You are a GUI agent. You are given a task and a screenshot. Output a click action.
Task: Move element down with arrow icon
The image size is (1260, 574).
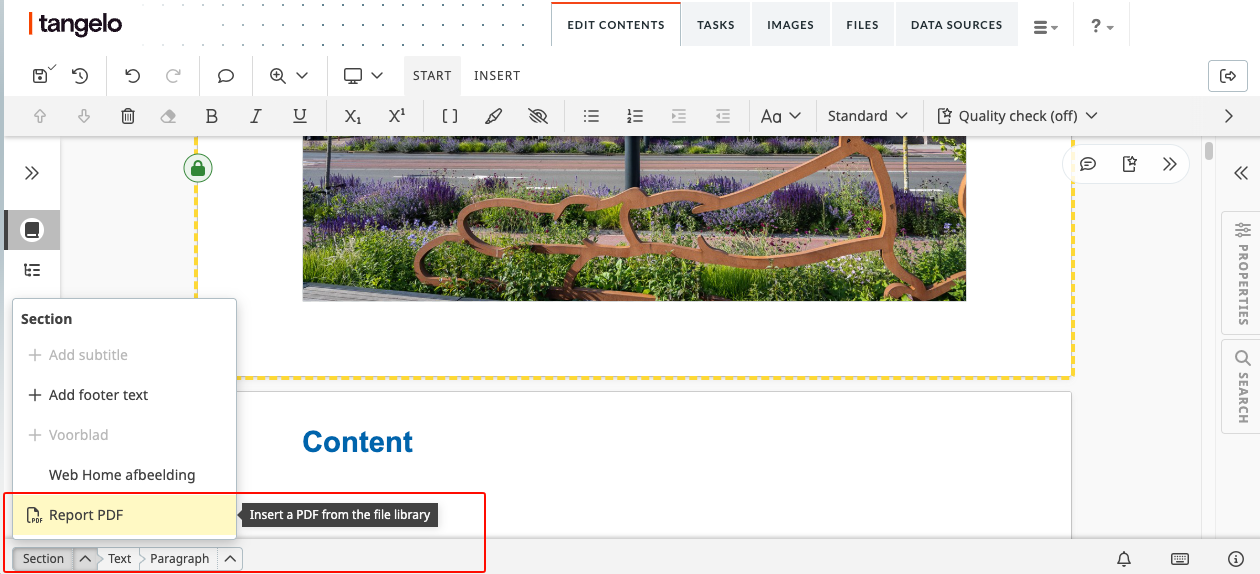coord(84,116)
